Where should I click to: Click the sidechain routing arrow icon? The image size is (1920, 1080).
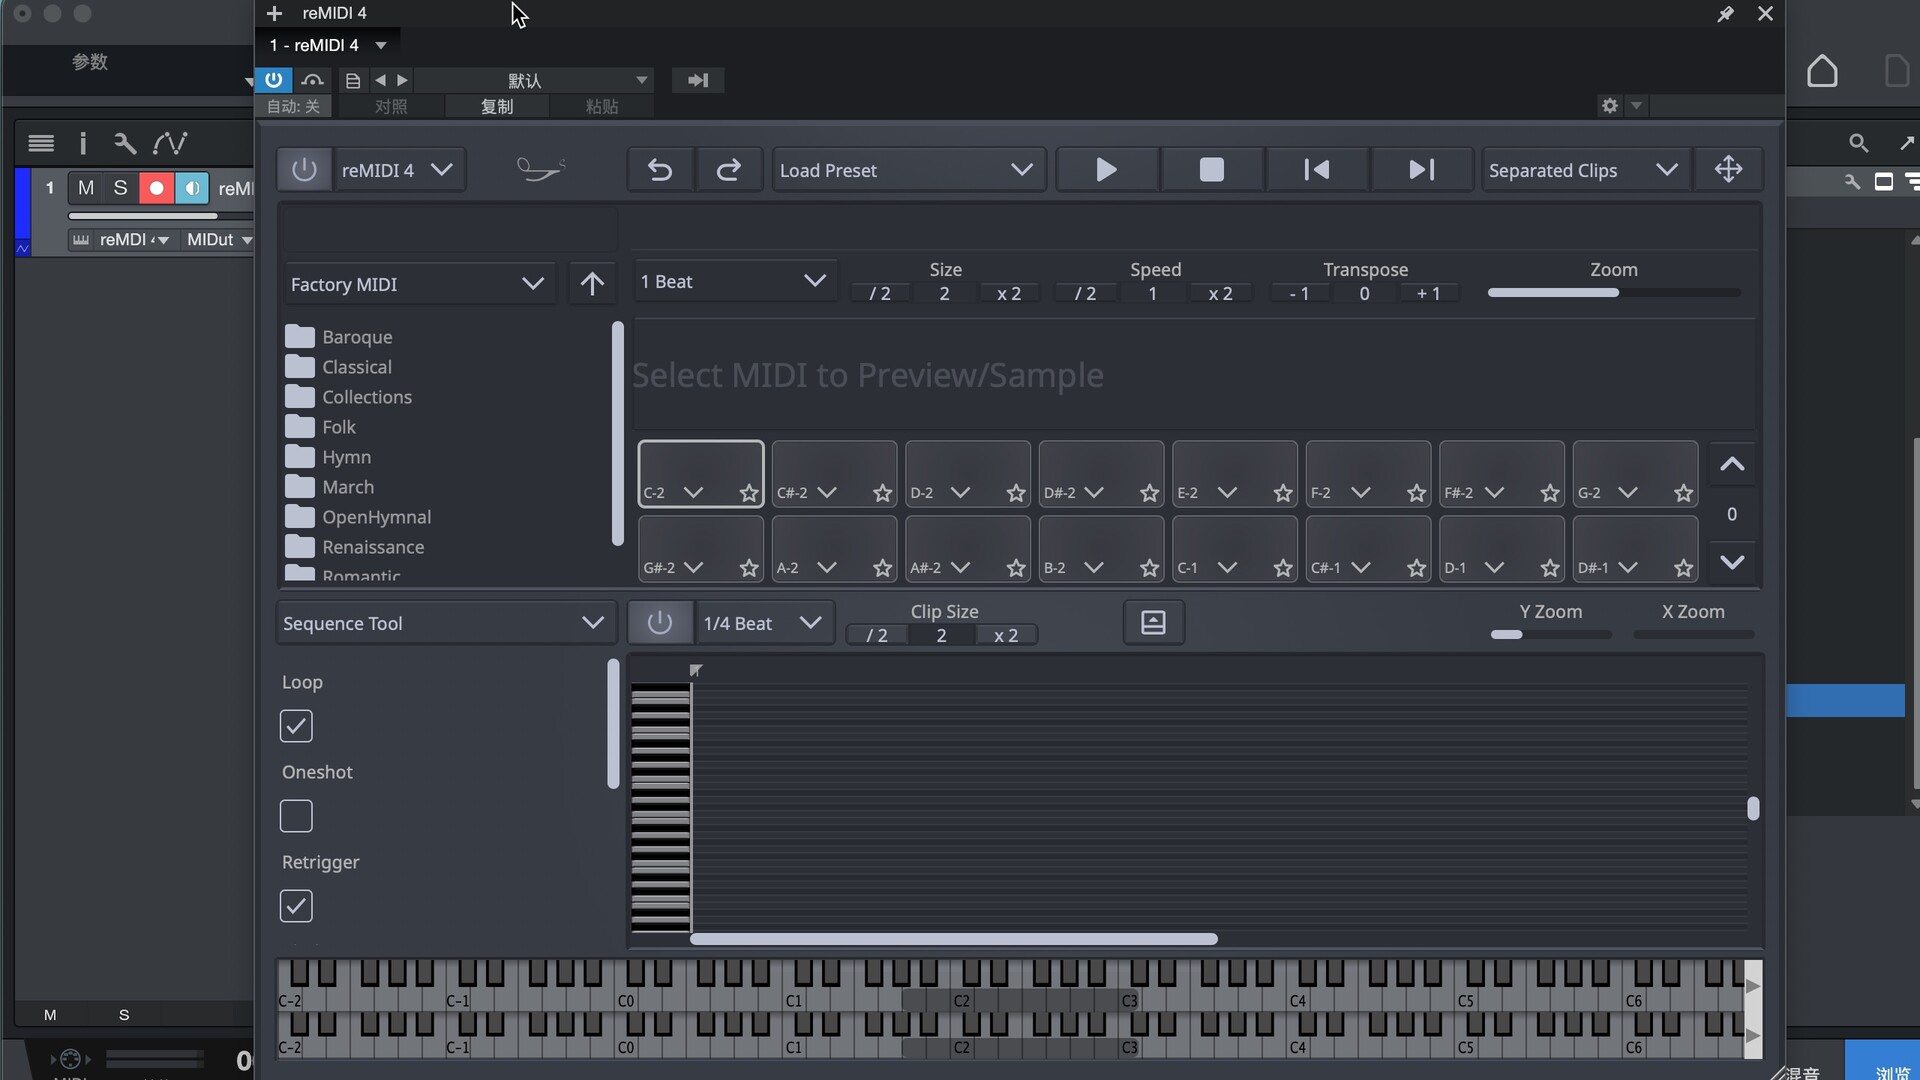pos(698,80)
